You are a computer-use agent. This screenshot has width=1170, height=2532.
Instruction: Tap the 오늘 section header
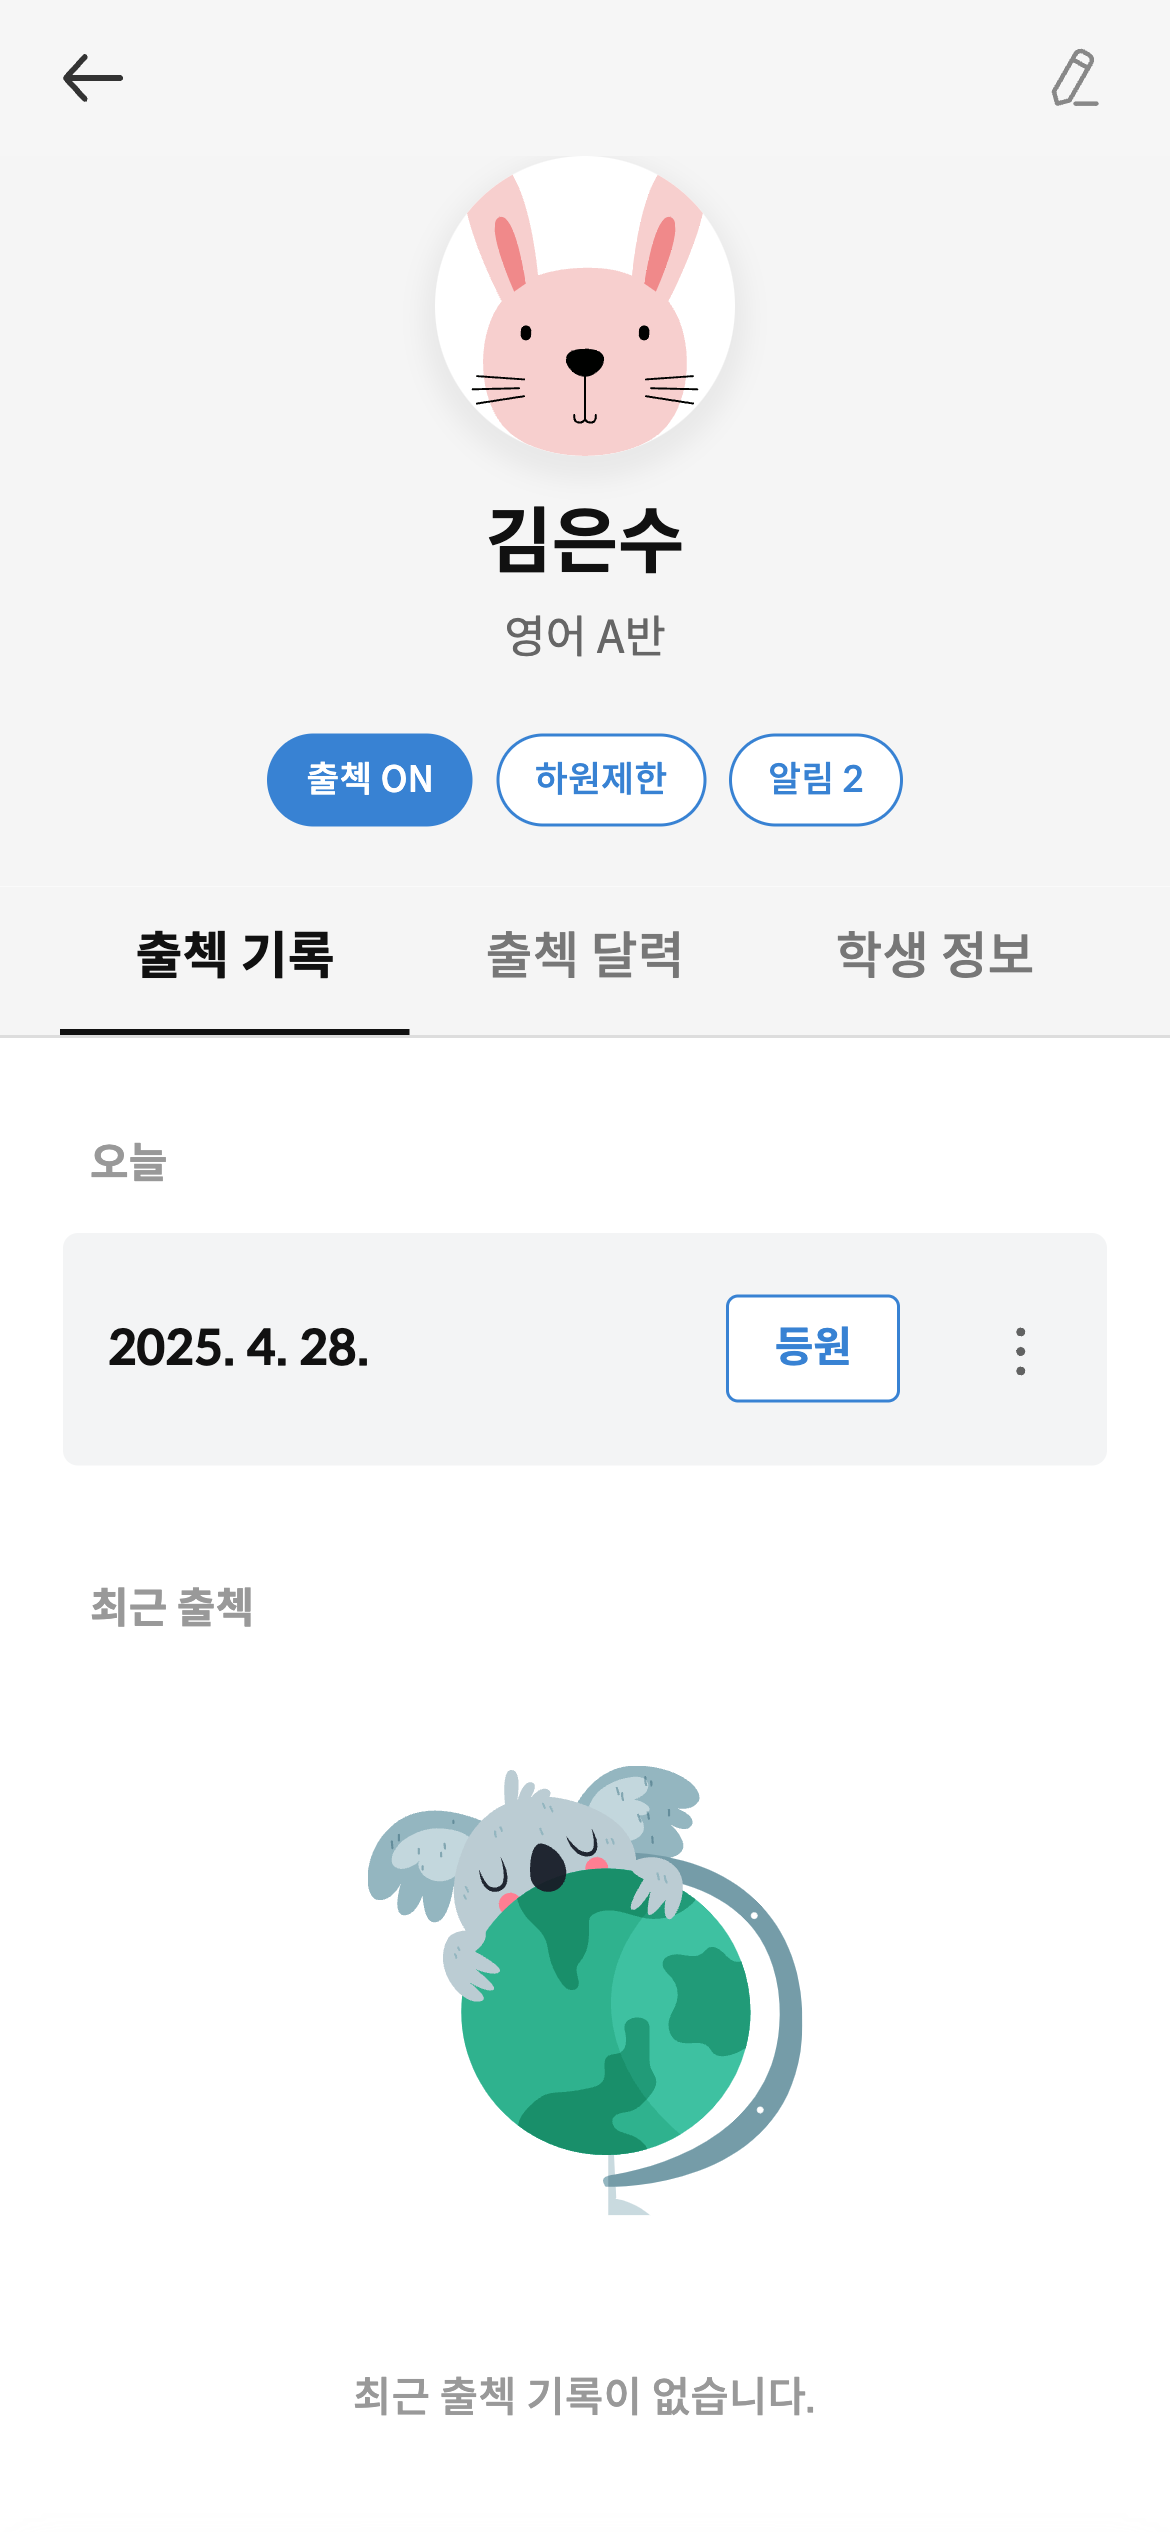tap(128, 1162)
